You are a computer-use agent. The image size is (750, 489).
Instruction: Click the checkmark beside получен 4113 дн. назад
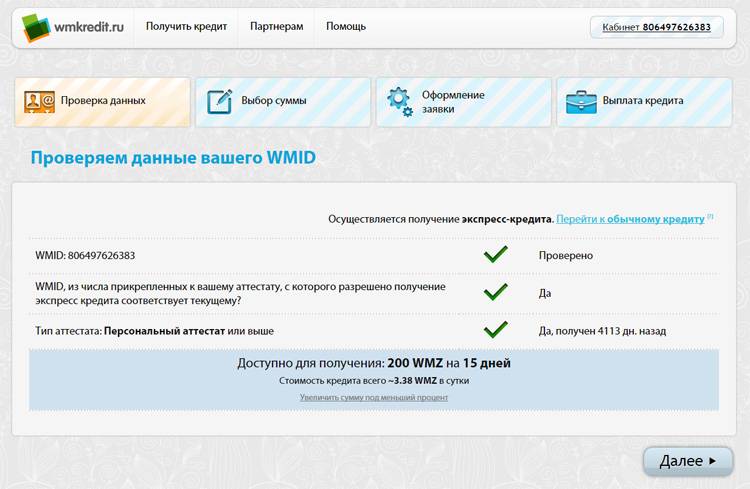pos(496,329)
